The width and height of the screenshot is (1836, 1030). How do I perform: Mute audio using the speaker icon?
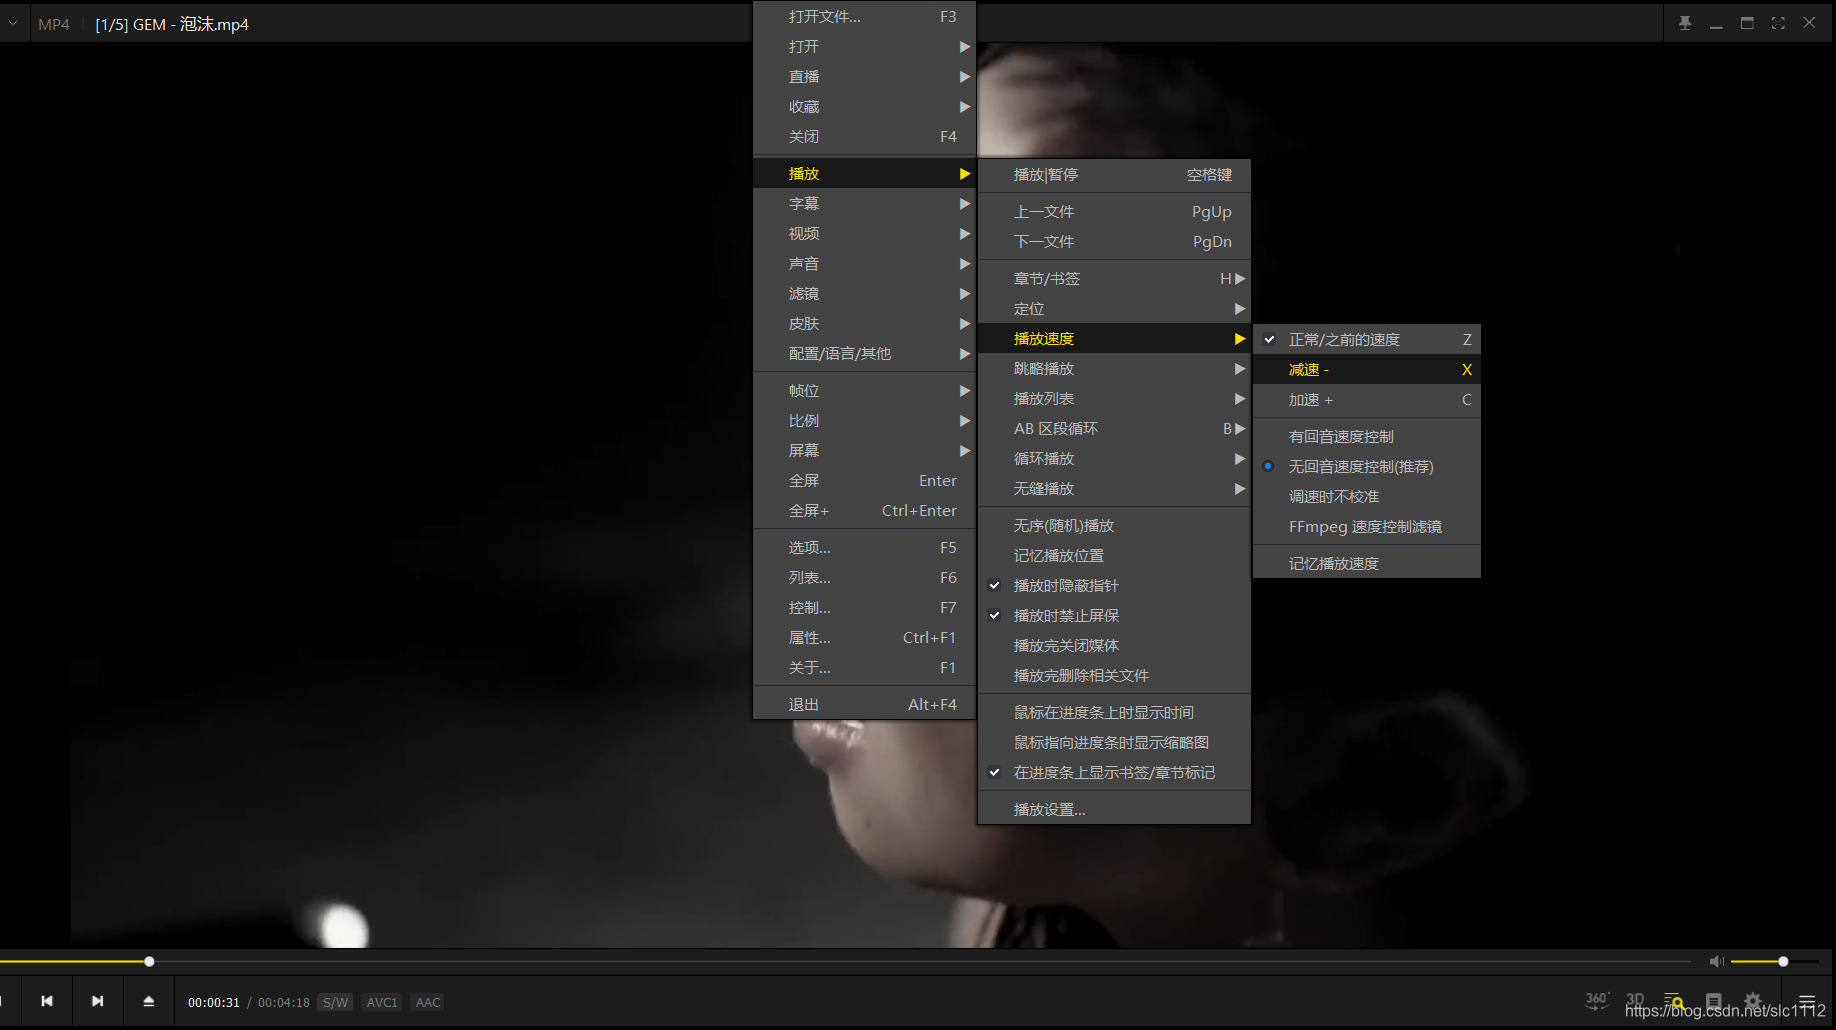click(1716, 961)
